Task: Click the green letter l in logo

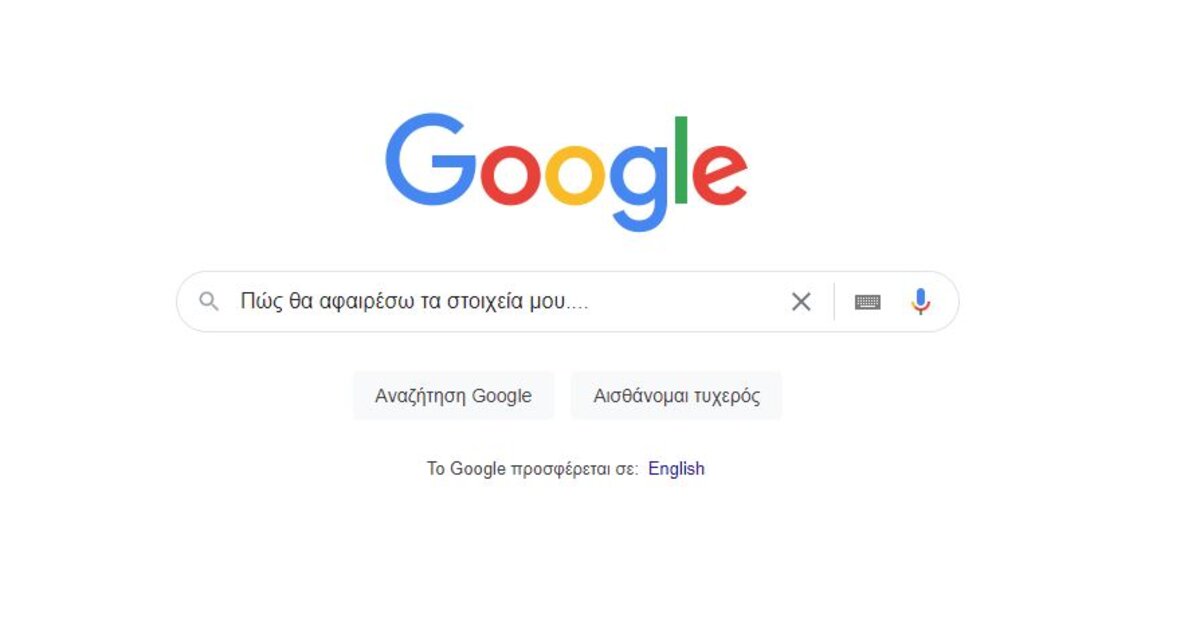Action: pos(682,160)
